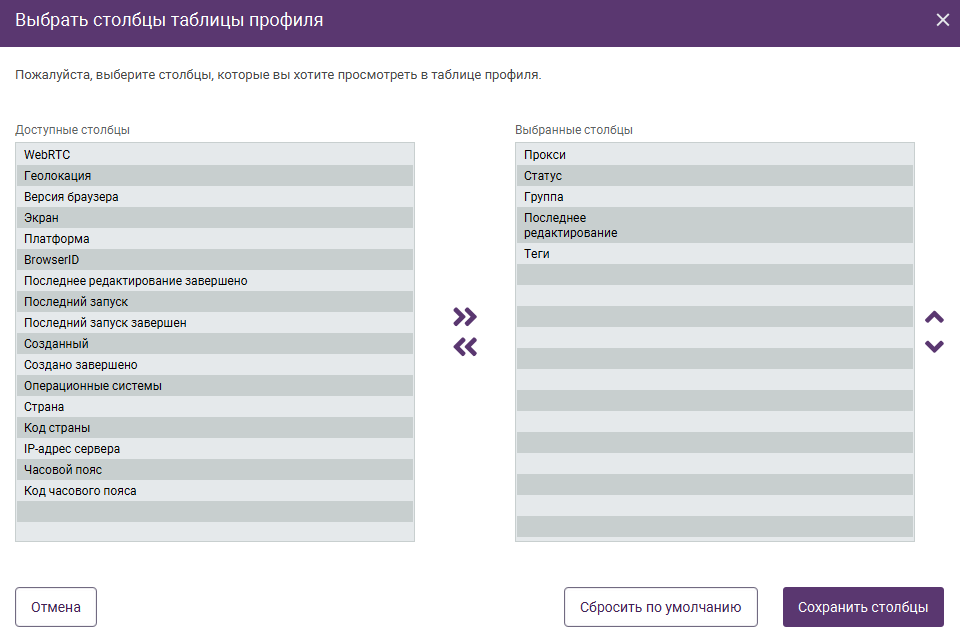Screen dimensions: 960x641
Task: Select Созданный in available columns
Action: coord(215,343)
